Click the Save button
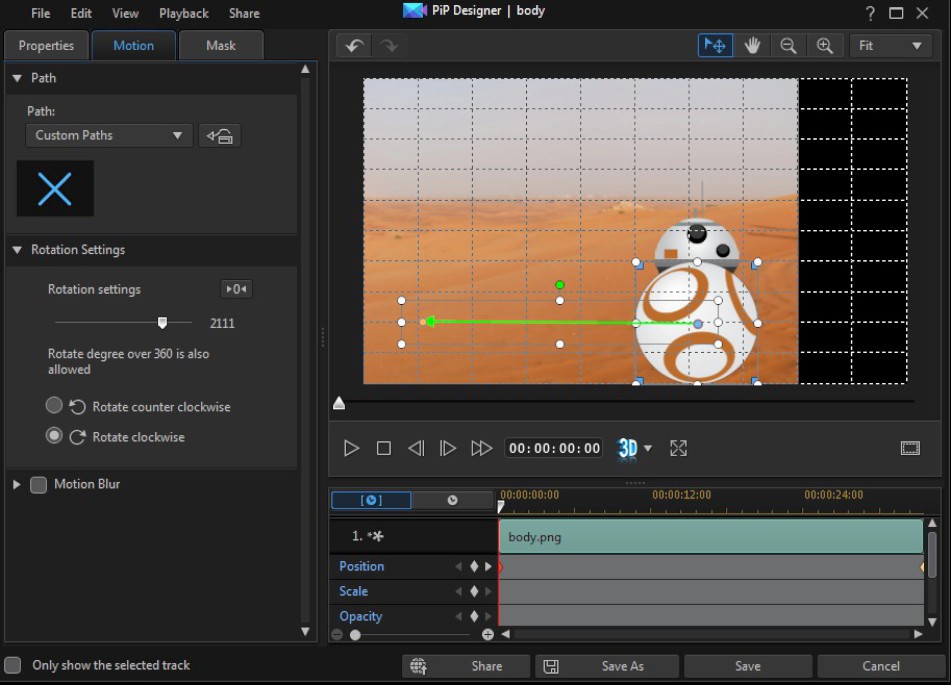This screenshot has height=685, width=951. 748,666
